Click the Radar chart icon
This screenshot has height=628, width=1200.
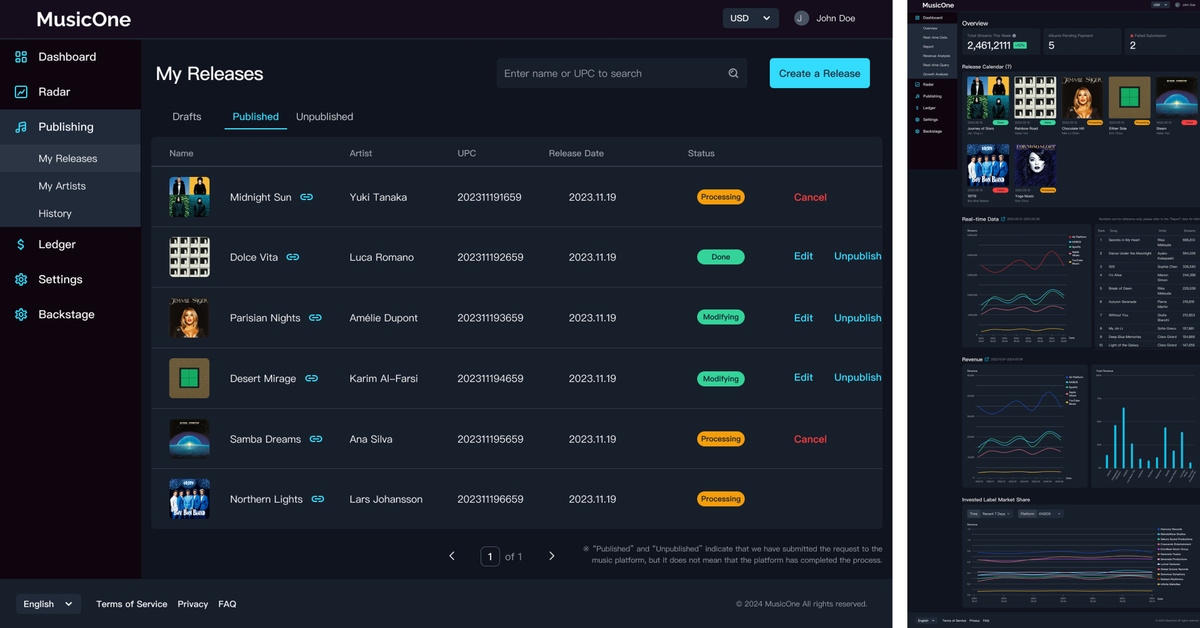(x=21, y=92)
